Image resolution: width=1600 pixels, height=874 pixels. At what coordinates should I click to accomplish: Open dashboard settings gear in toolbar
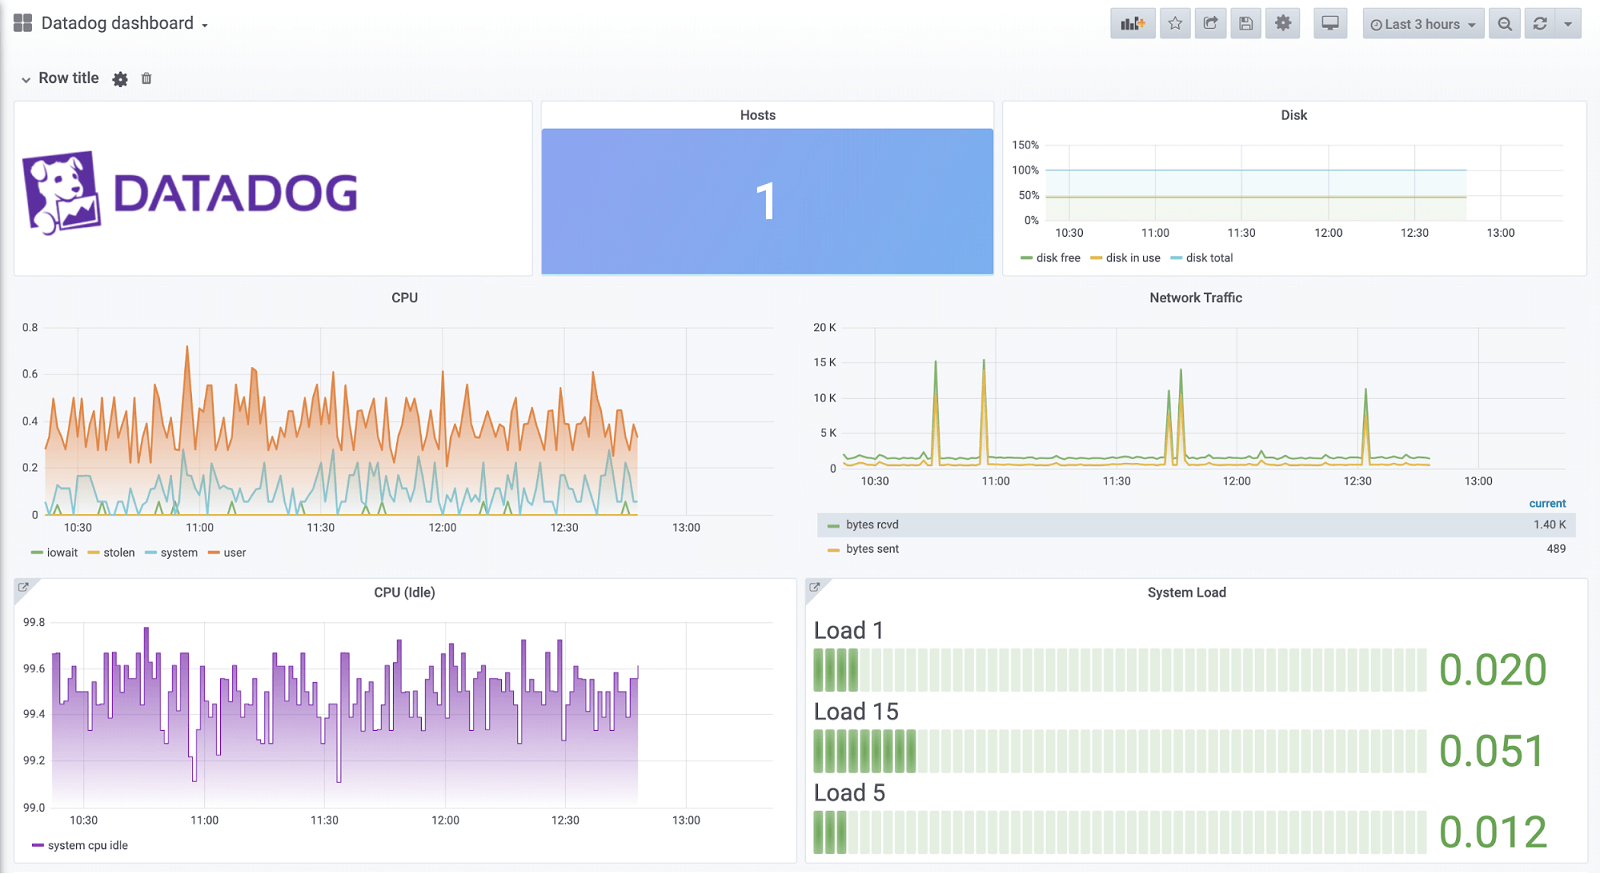pos(1283,24)
